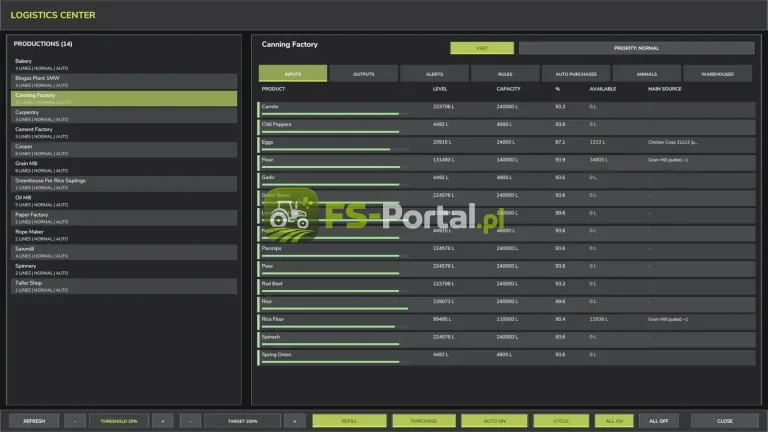Open the Auto Purchases tab

[x=576, y=73]
